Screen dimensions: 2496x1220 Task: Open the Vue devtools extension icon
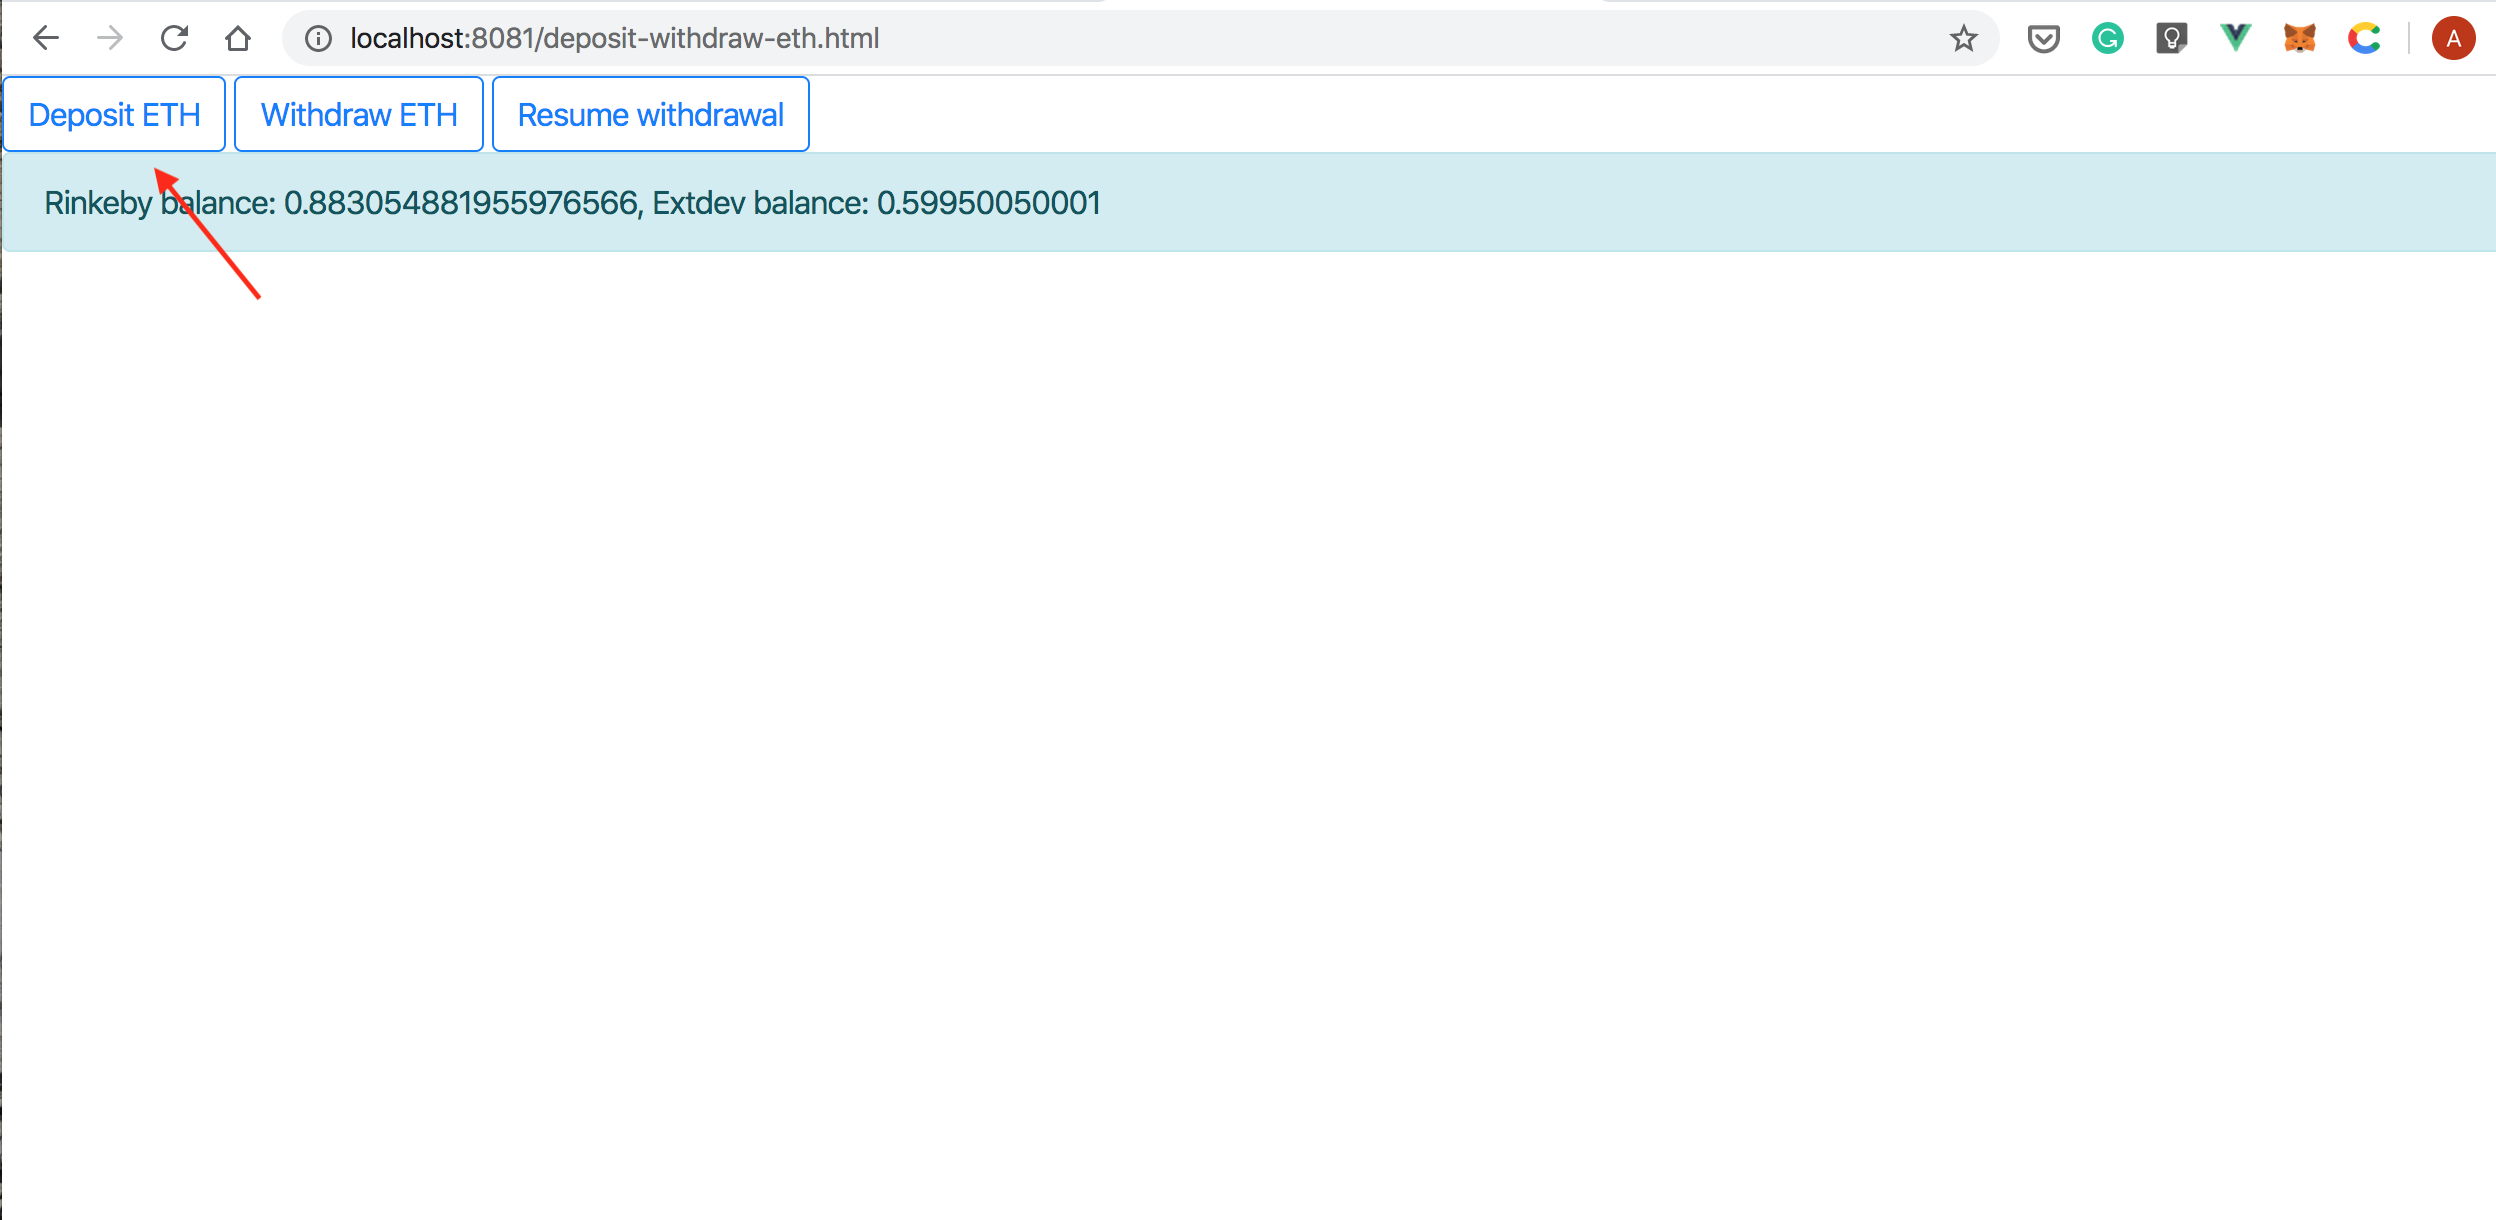(2235, 38)
